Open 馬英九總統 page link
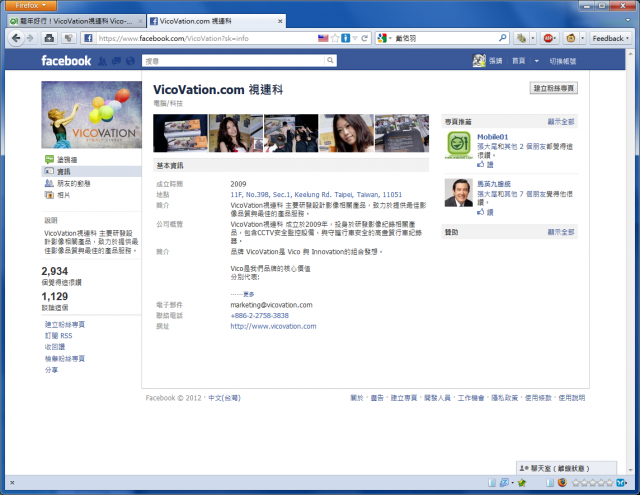 click(x=494, y=184)
